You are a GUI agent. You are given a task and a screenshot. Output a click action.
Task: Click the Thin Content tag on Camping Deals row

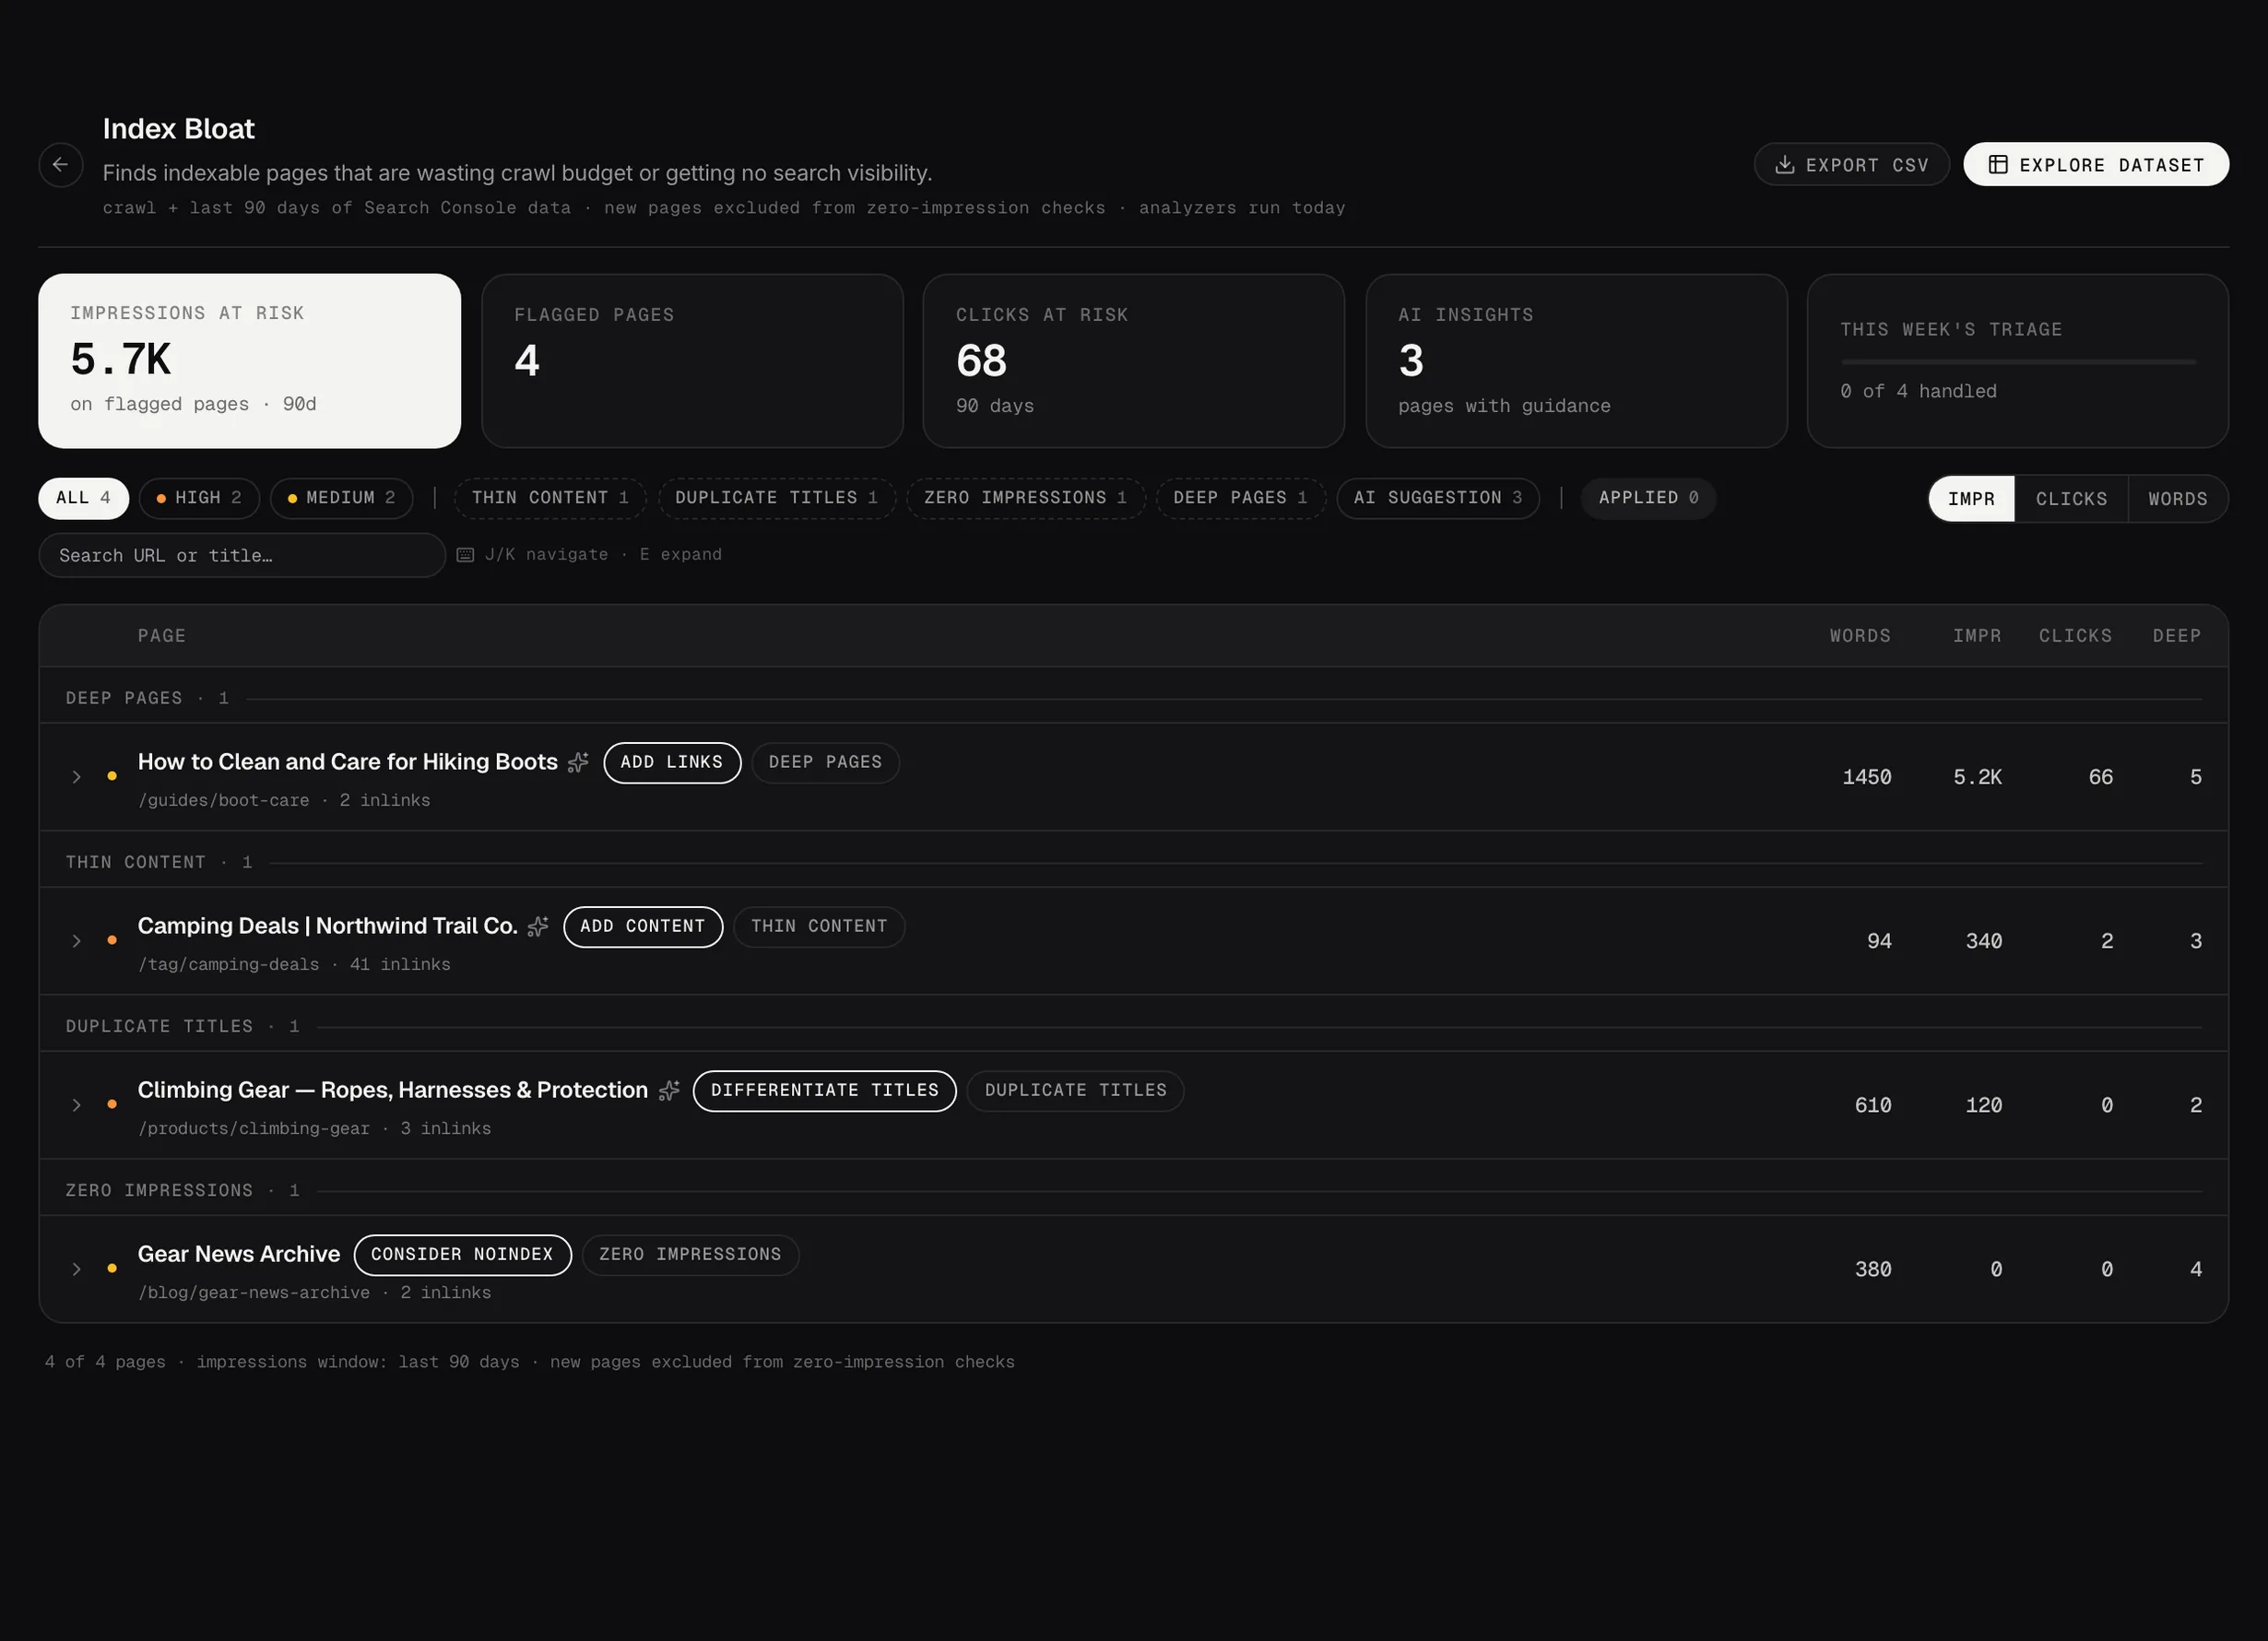[818, 926]
